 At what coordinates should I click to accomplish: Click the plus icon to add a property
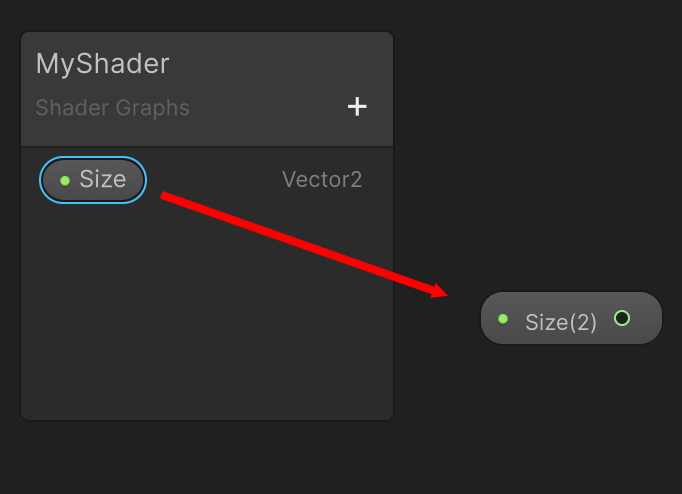pyautogui.click(x=357, y=106)
